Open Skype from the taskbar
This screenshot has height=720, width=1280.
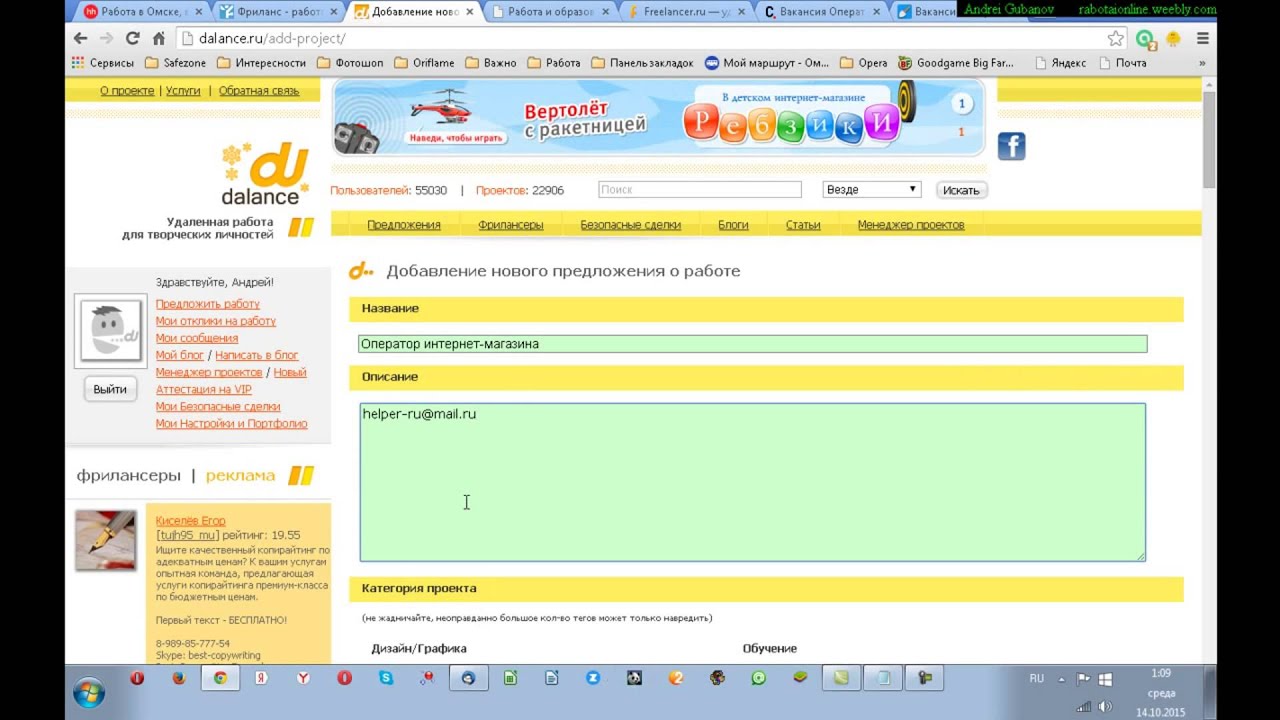(x=386, y=678)
